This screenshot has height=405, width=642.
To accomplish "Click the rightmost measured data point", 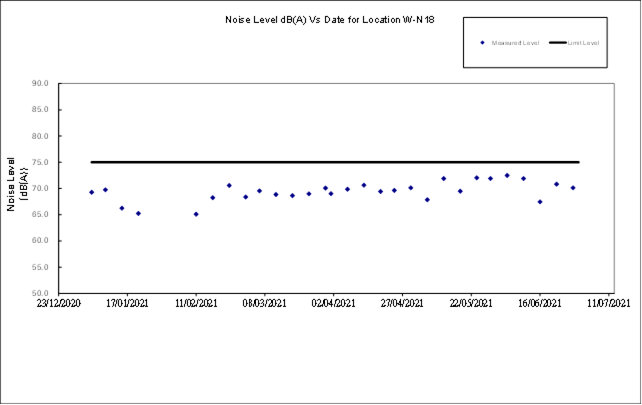I will [x=573, y=188].
